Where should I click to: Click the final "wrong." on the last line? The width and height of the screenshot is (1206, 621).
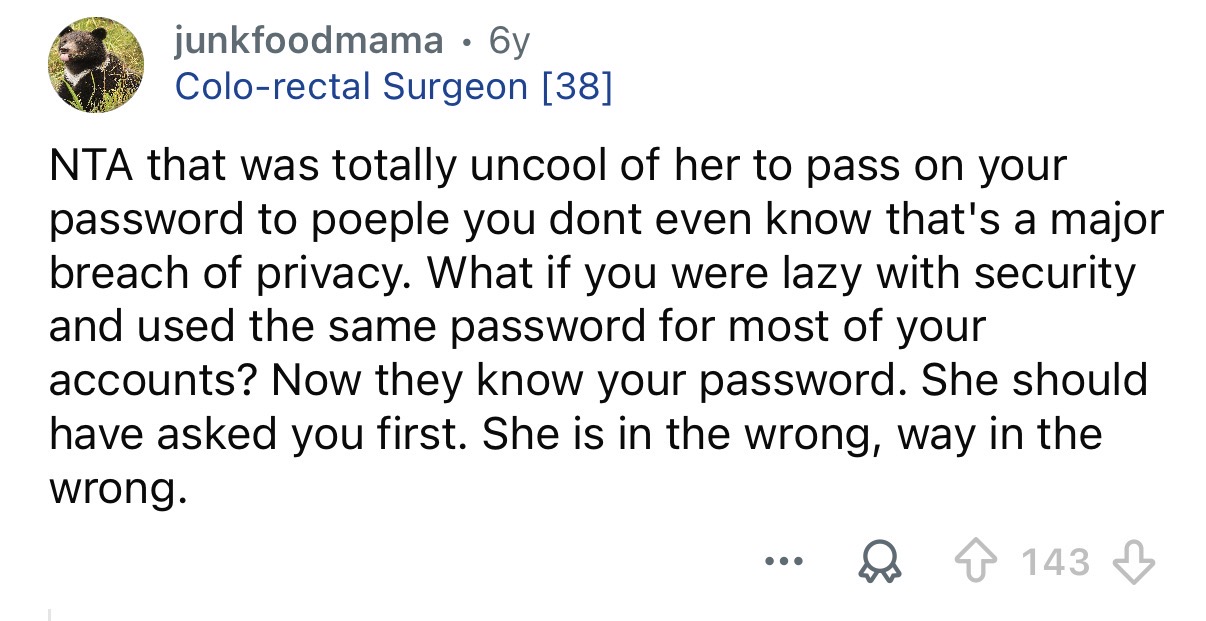(x=118, y=488)
